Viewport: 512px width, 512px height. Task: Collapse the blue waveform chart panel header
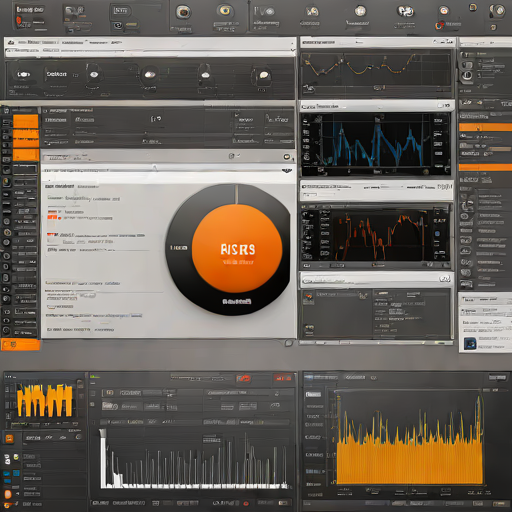pyautogui.click(x=377, y=106)
